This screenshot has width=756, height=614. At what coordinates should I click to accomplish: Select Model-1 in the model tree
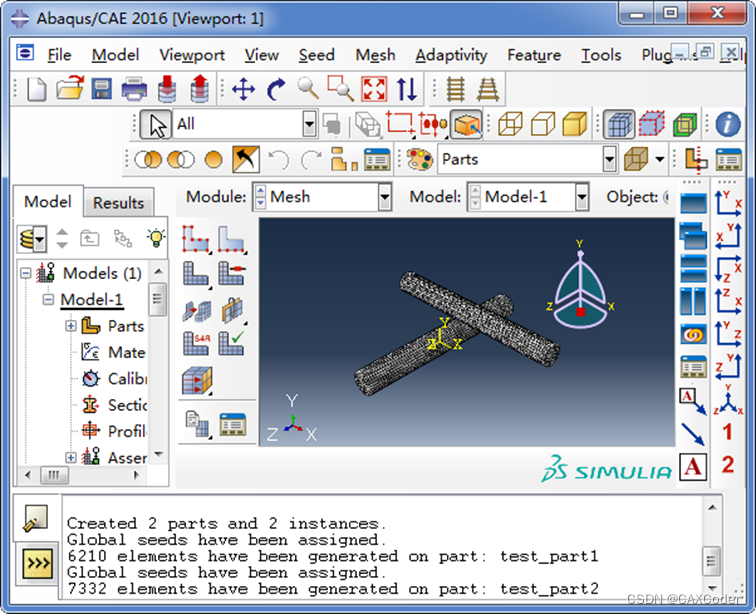[91, 300]
